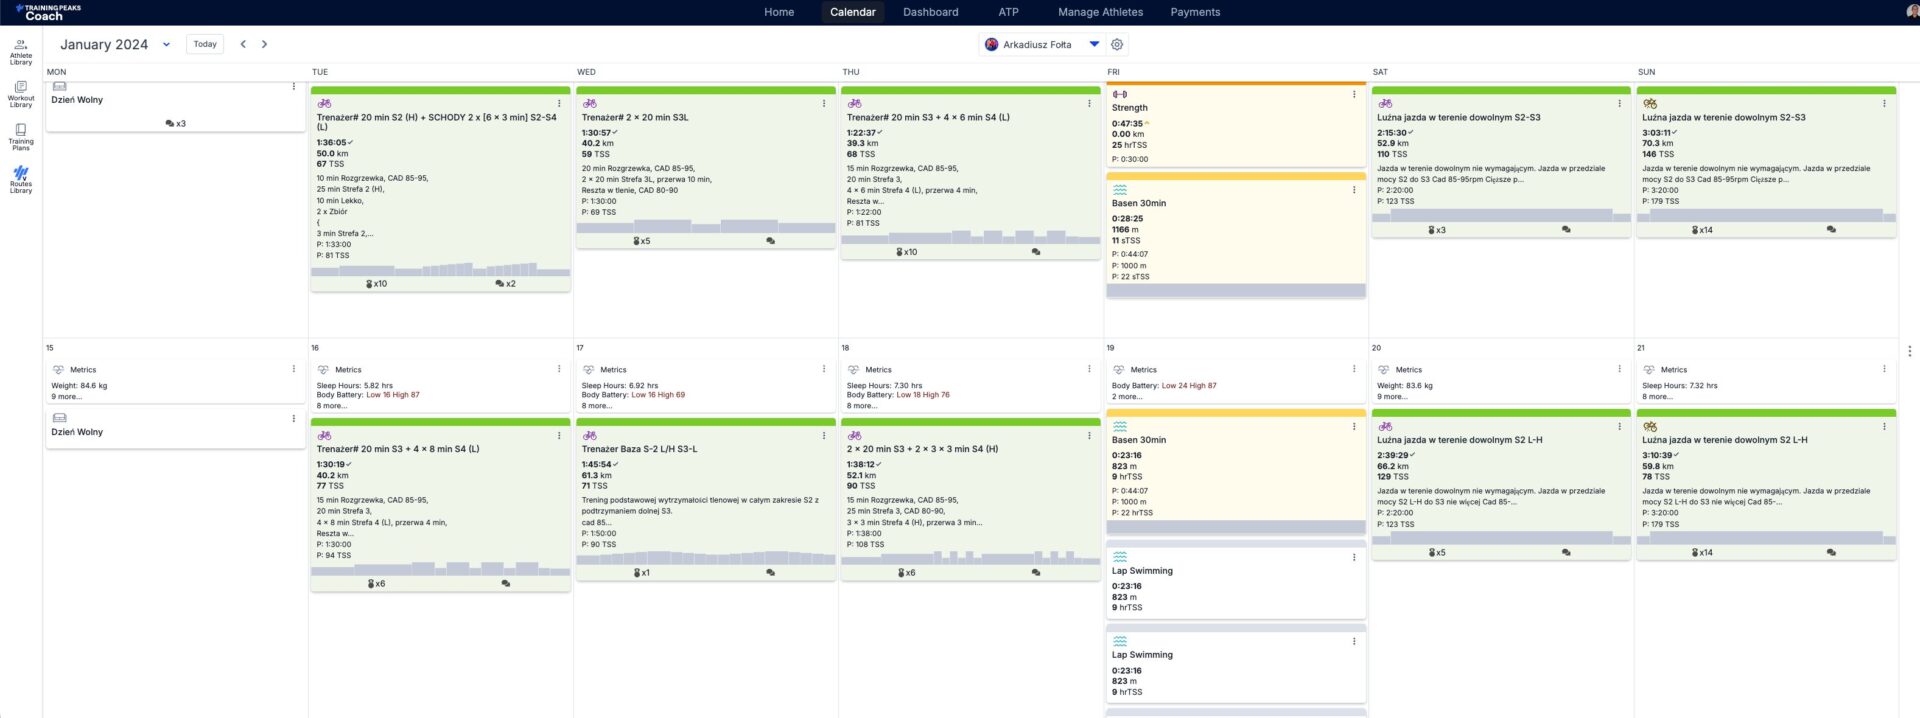Screen dimensions: 1920x718
Task: Open Manage Athletes menu
Action: [1100, 12]
